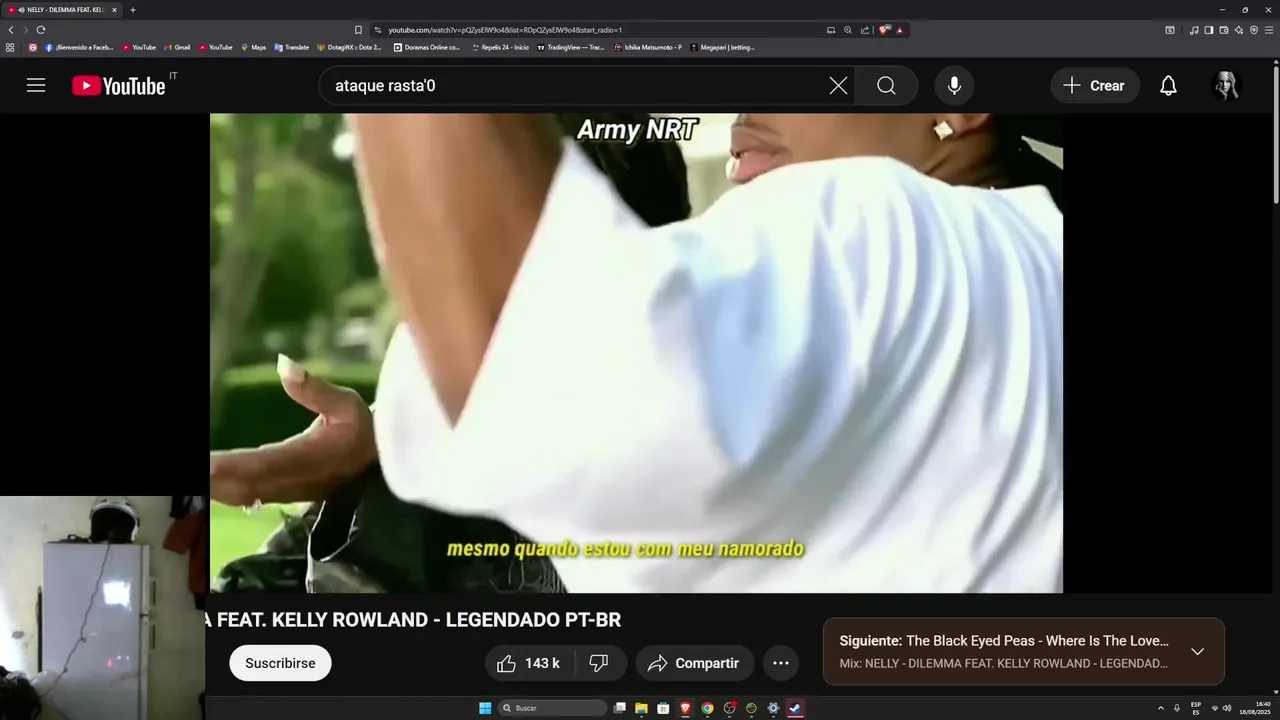1280x720 pixels.
Task: Open the zoom magnifier in address bar
Action: [x=848, y=30]
